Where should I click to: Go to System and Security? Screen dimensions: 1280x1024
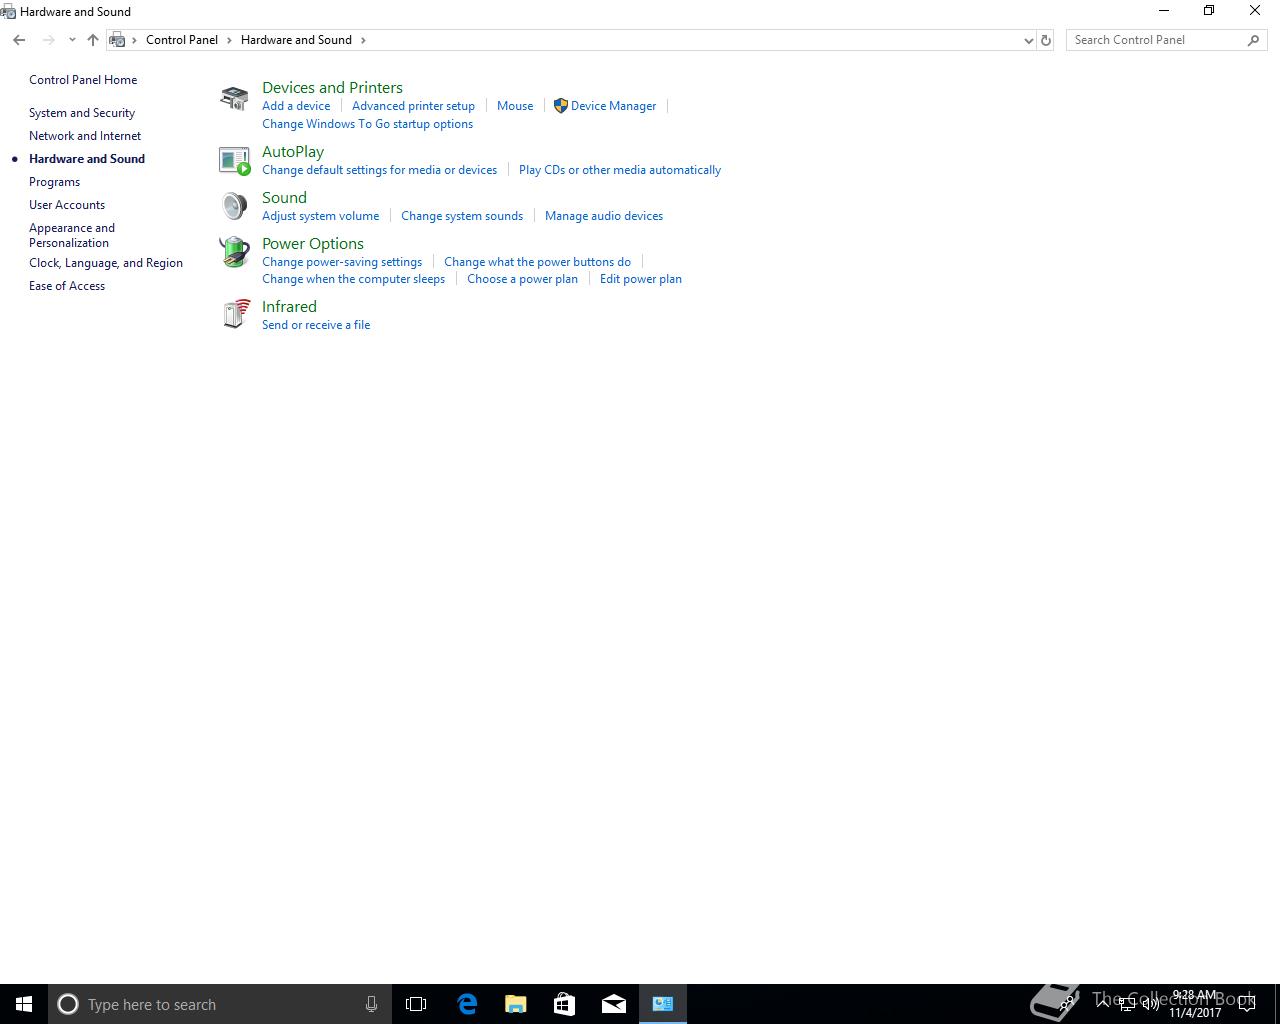pos(82,113)
